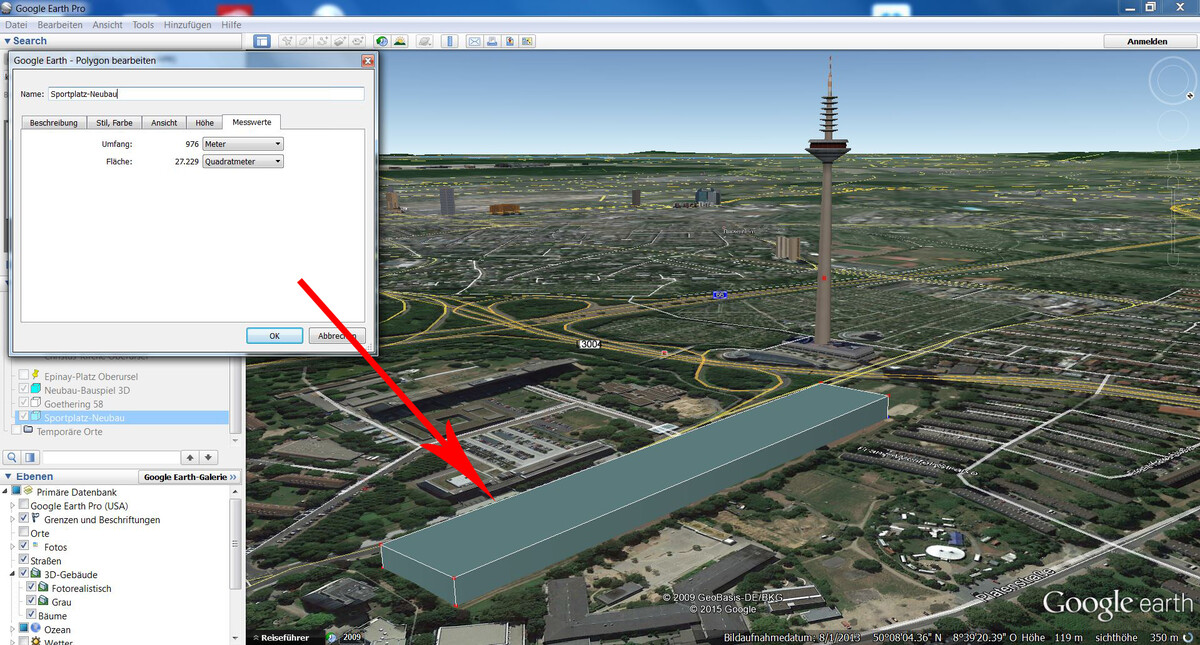
Task: Enable the Google Earth Pro (USA) layer
Action: coord(24,506)
